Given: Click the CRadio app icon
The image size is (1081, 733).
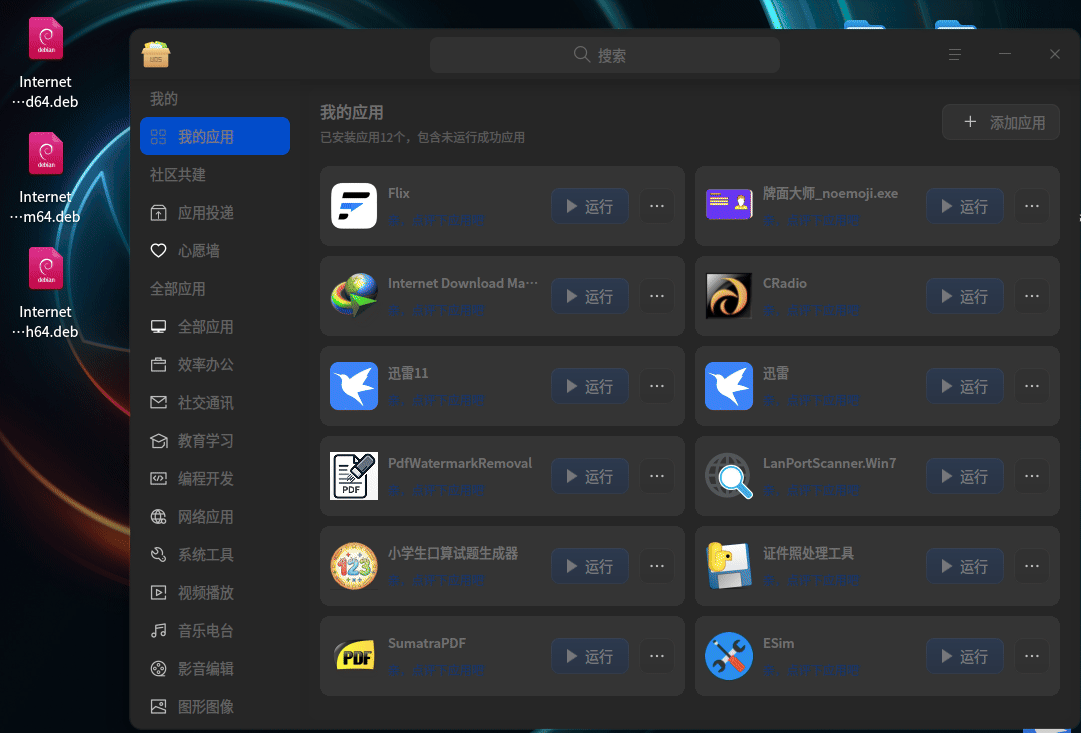Looking at the screenshot, I should pyautogui.click(x=729, y=295).
